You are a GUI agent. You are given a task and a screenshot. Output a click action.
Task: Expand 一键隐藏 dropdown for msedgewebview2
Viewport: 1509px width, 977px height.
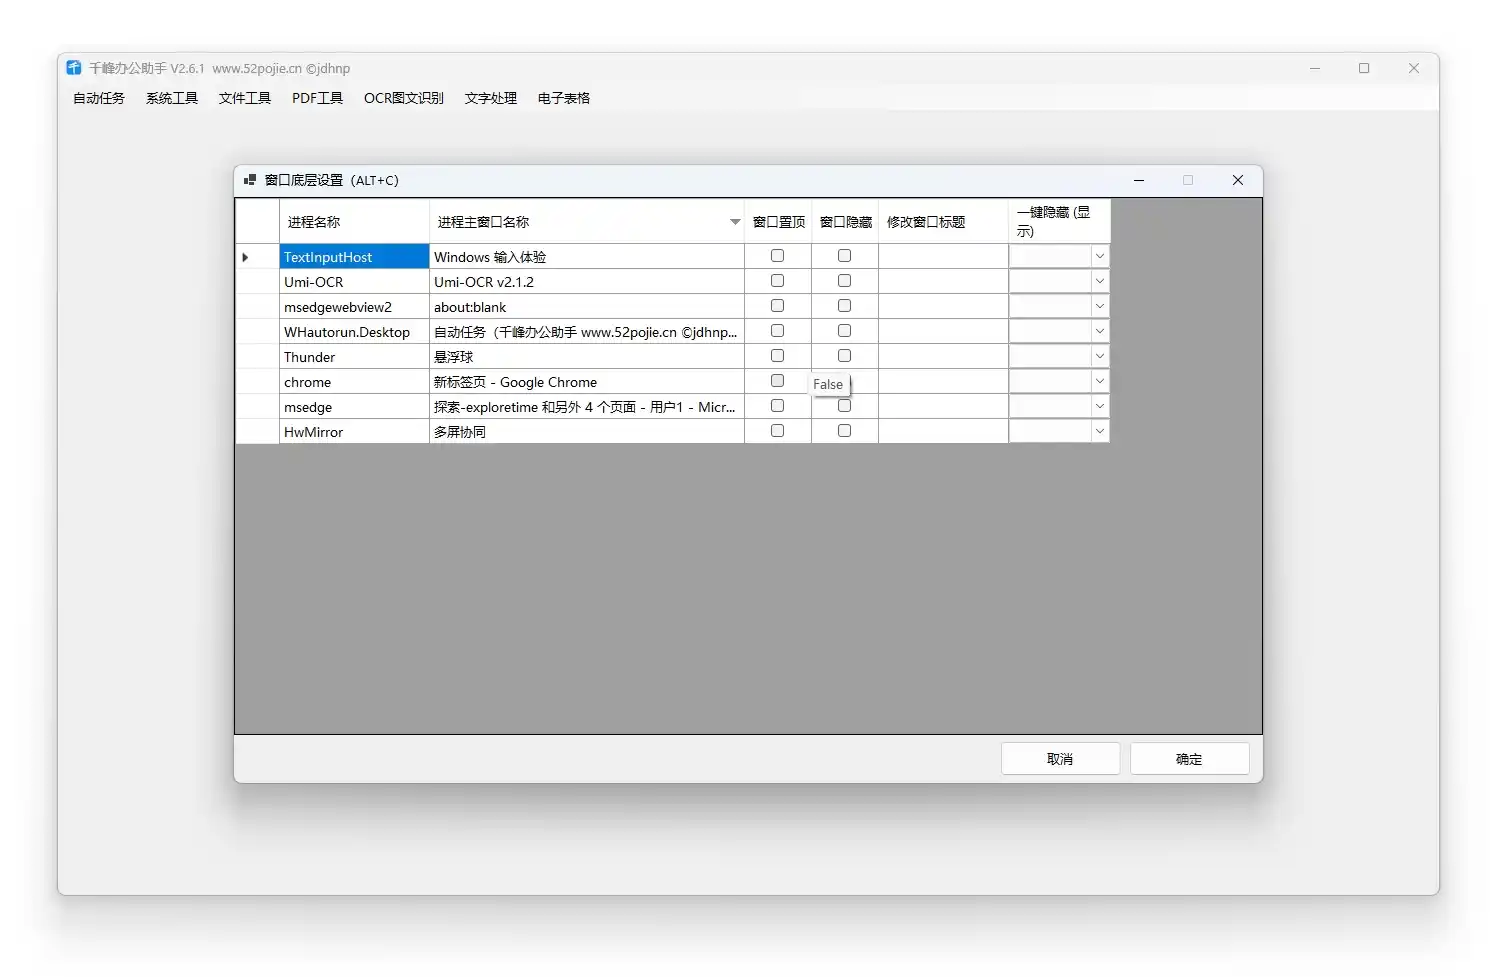click(x=1099, y=306)
